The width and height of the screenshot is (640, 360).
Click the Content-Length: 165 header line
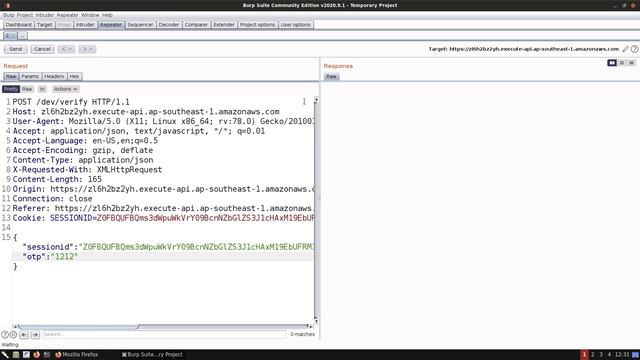coord(57,180)
